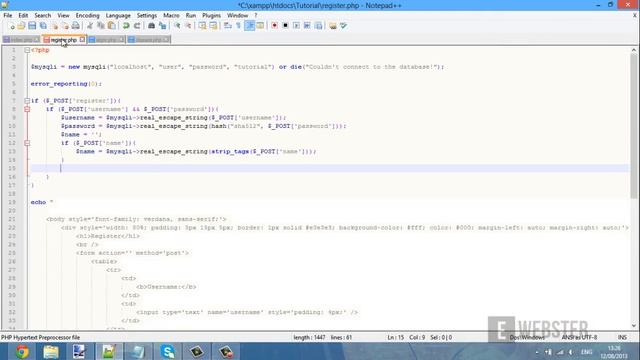Select the register.php document tab
Image resolution: width=640 pixels, height=360 pixels.
point(64,40)
